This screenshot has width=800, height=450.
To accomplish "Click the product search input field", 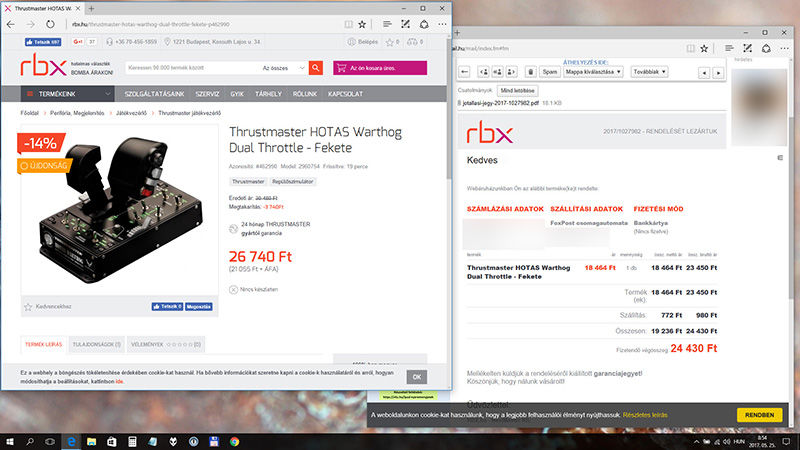I will click(x=193, y=68).
